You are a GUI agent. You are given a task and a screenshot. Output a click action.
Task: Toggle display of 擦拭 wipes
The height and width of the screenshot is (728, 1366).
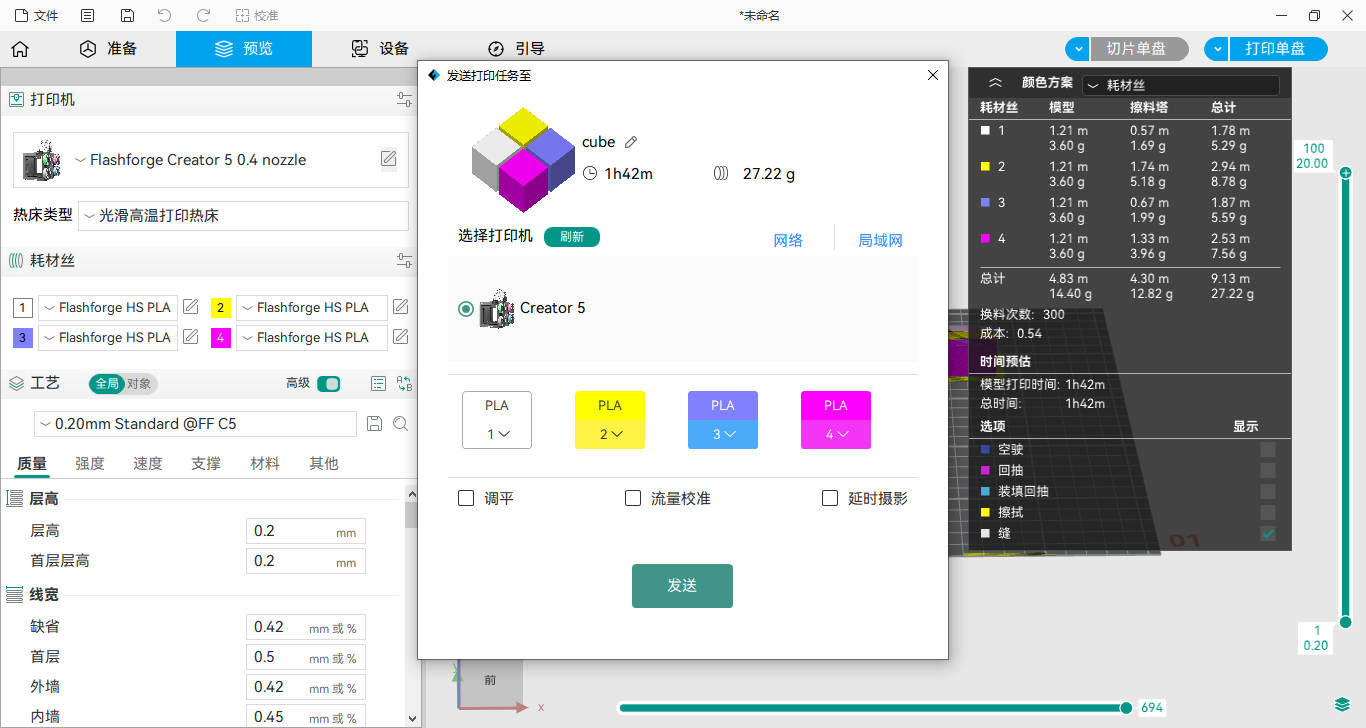[1268, 512]
